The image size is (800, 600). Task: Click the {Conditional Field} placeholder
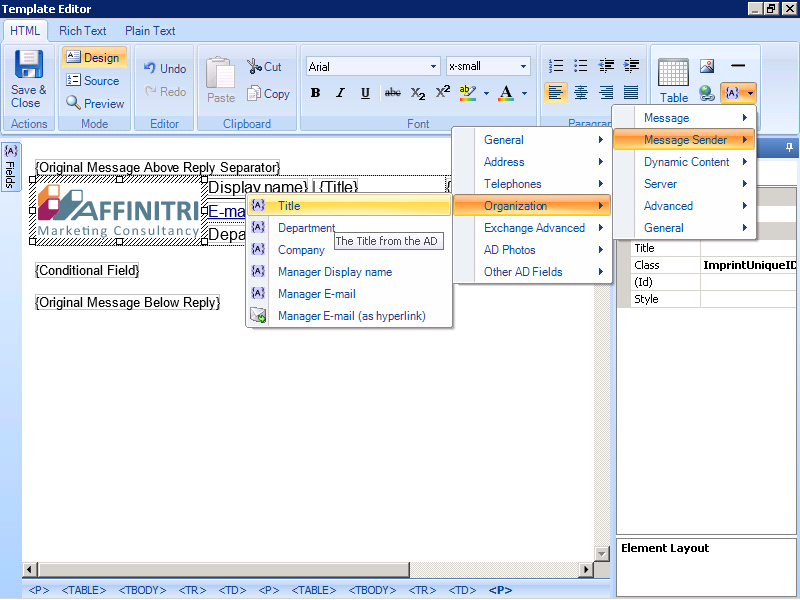pyautogui.click(x=87, y=270)
